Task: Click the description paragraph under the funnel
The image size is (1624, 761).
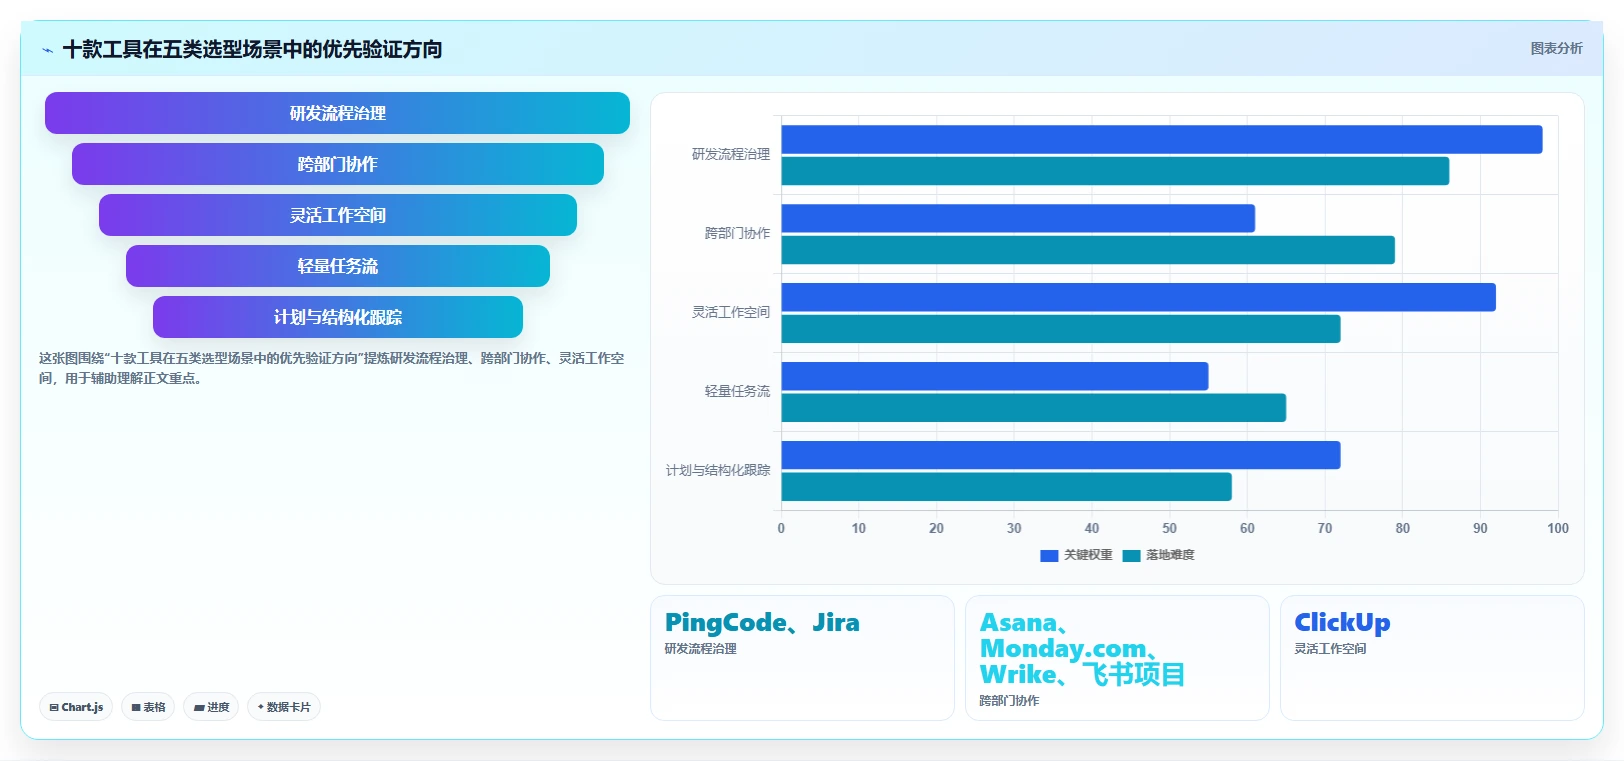Action: [x=332, y=368]
